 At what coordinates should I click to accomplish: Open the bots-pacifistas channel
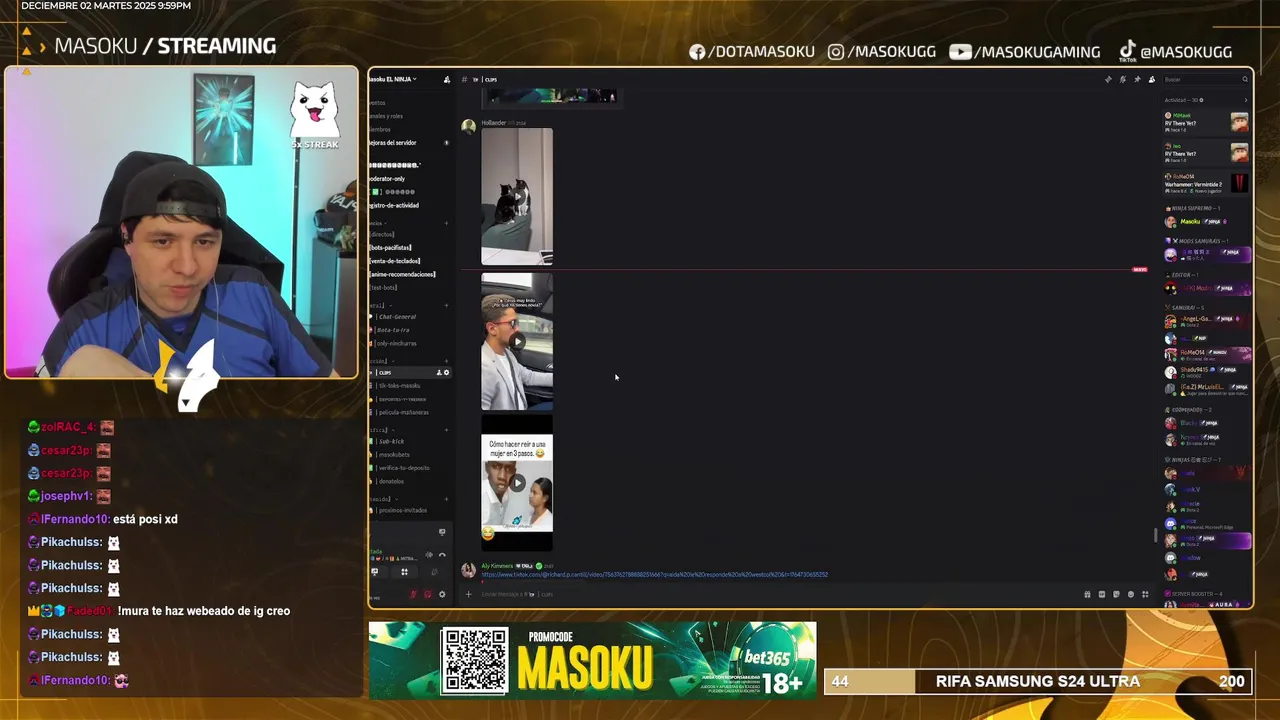pyautogui.click(x=390, y=247)
